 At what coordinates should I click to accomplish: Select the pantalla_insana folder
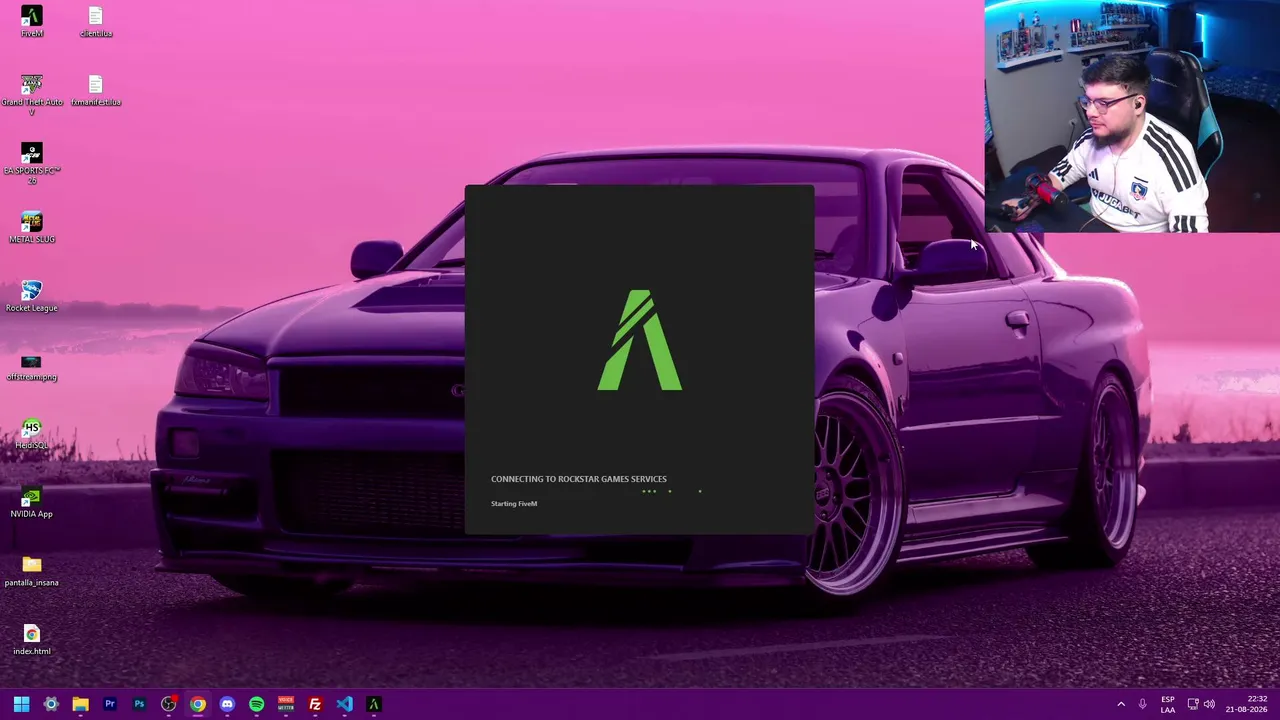point(32,572)
